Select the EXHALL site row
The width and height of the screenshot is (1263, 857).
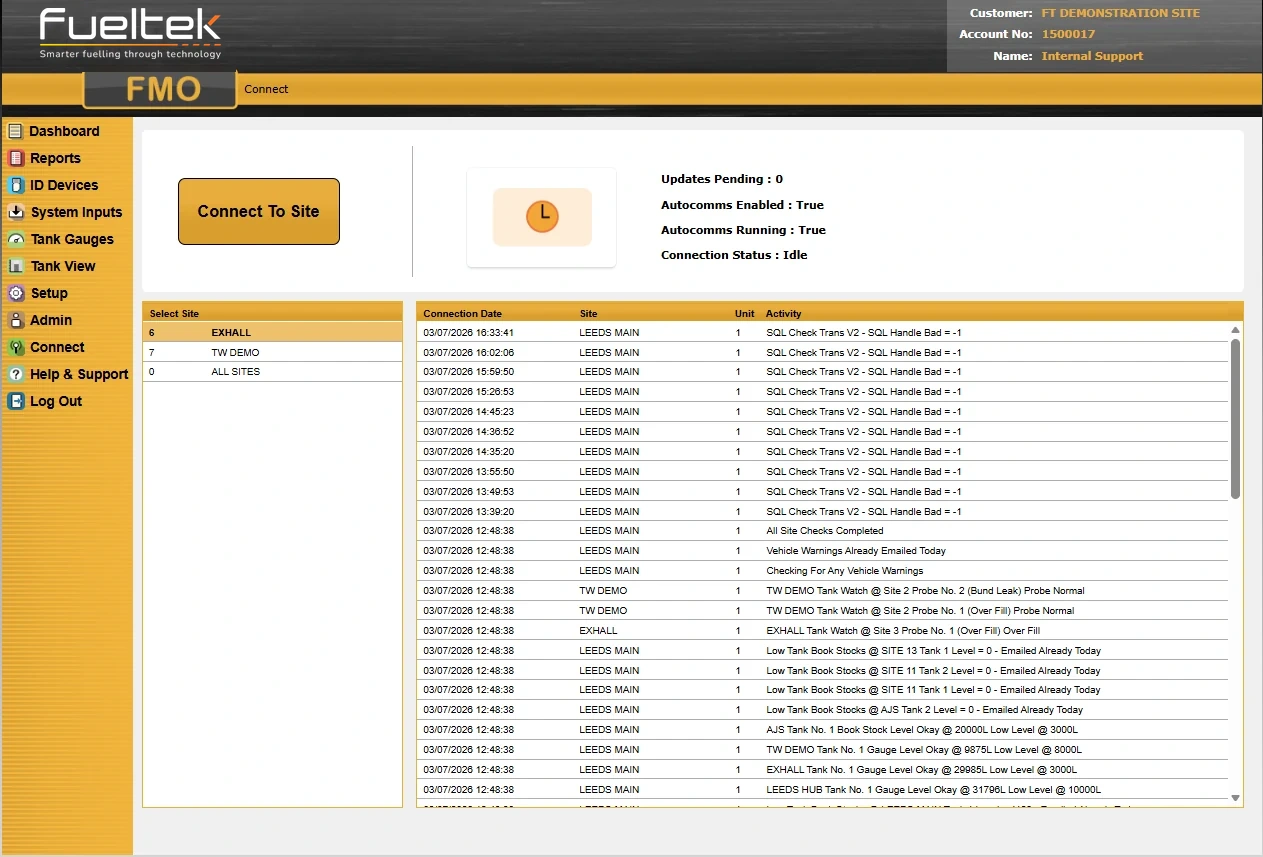tap(272, 332)
